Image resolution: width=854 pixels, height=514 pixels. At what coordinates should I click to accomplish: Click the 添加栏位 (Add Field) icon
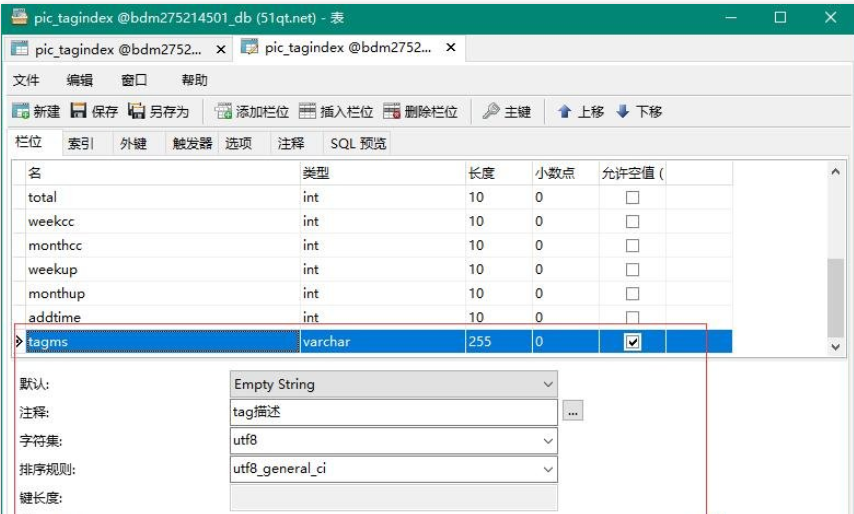[x=224, y=112]
